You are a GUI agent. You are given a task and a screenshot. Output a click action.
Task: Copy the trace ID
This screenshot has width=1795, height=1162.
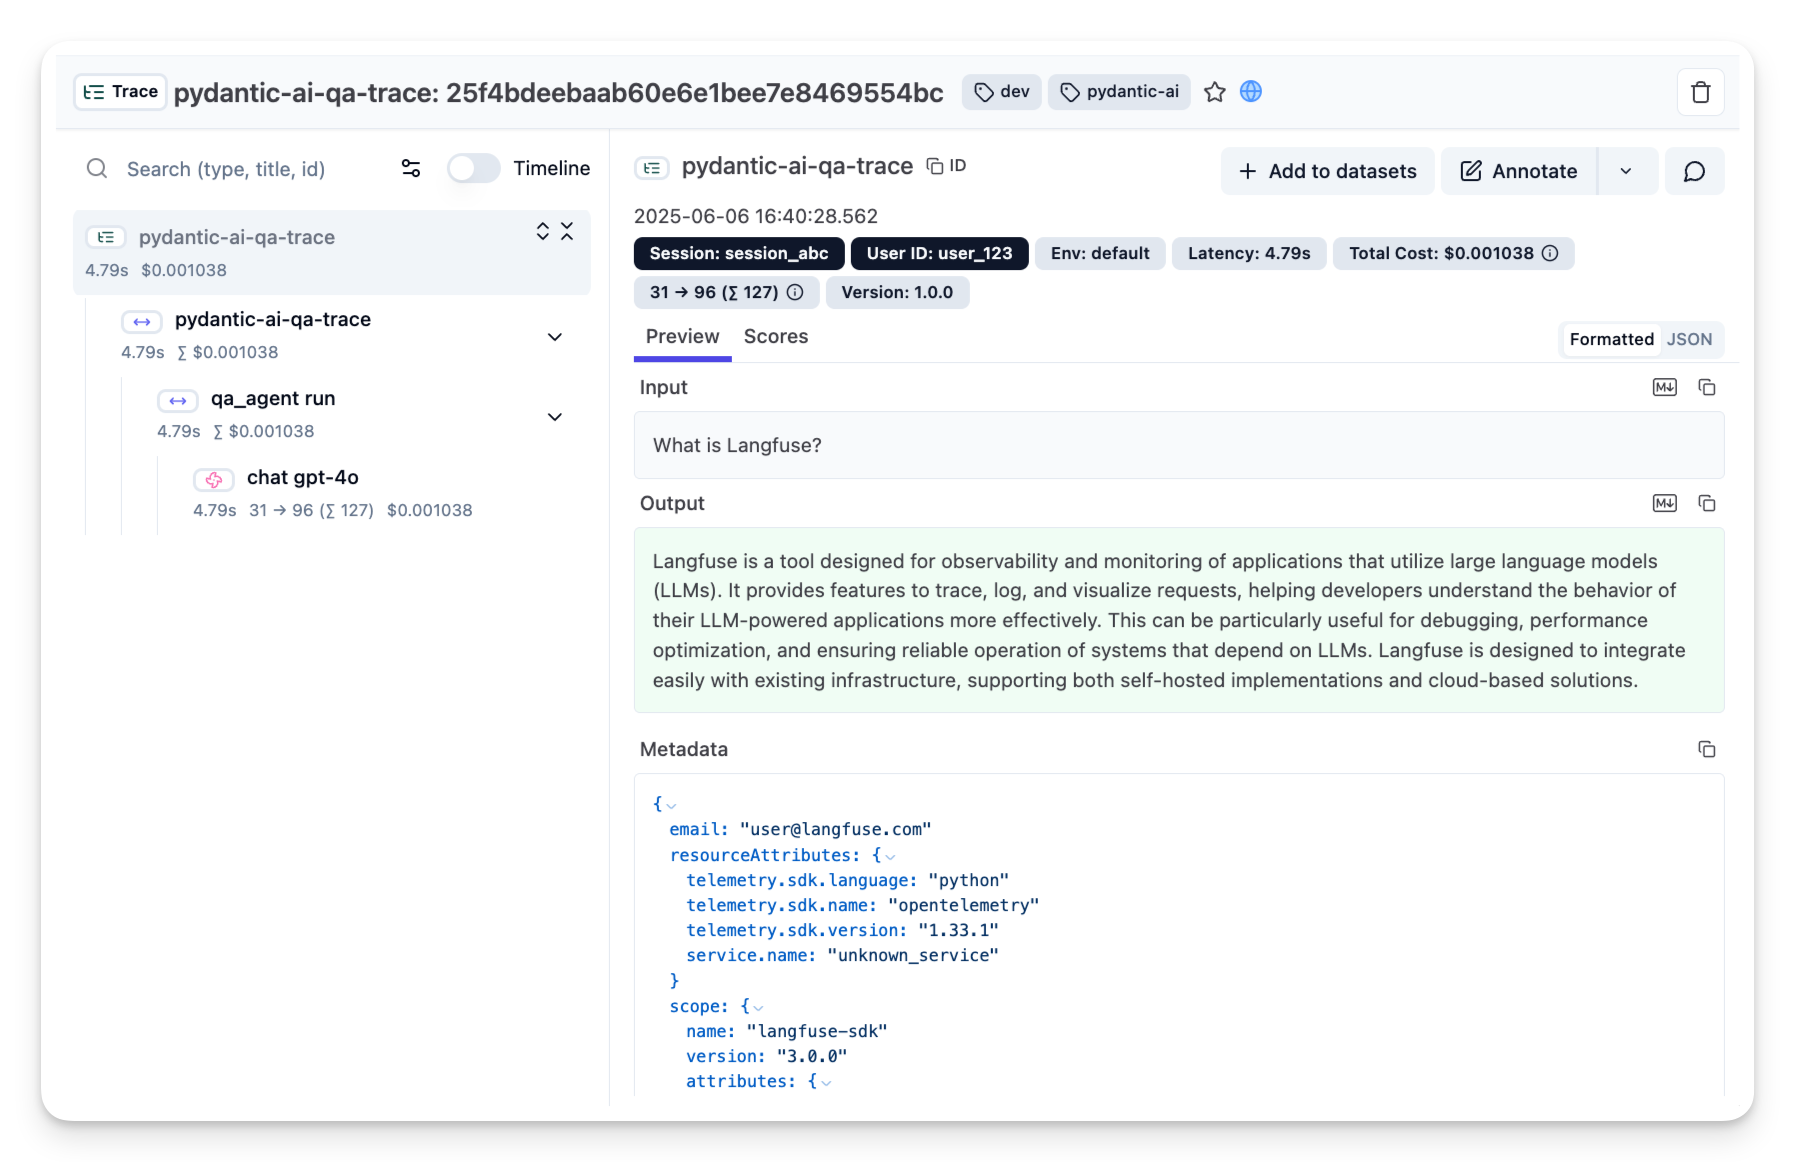[x=946, y=166]
